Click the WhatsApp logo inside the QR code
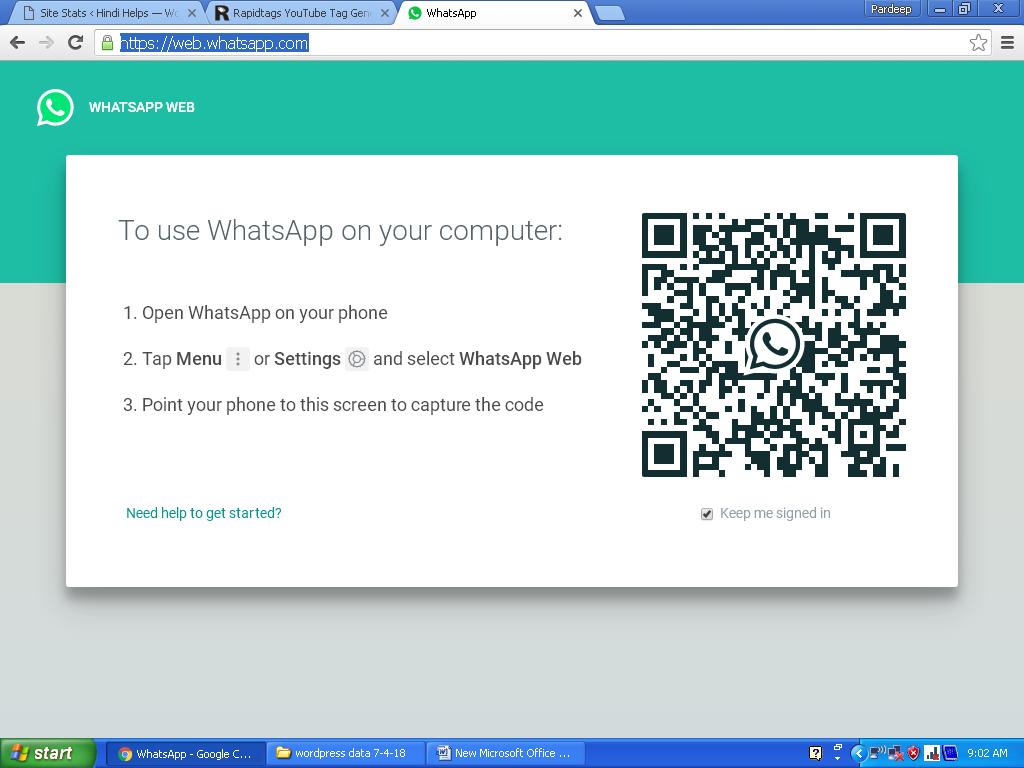Screen dimensions: 1024x768 (x=773, y=344)
